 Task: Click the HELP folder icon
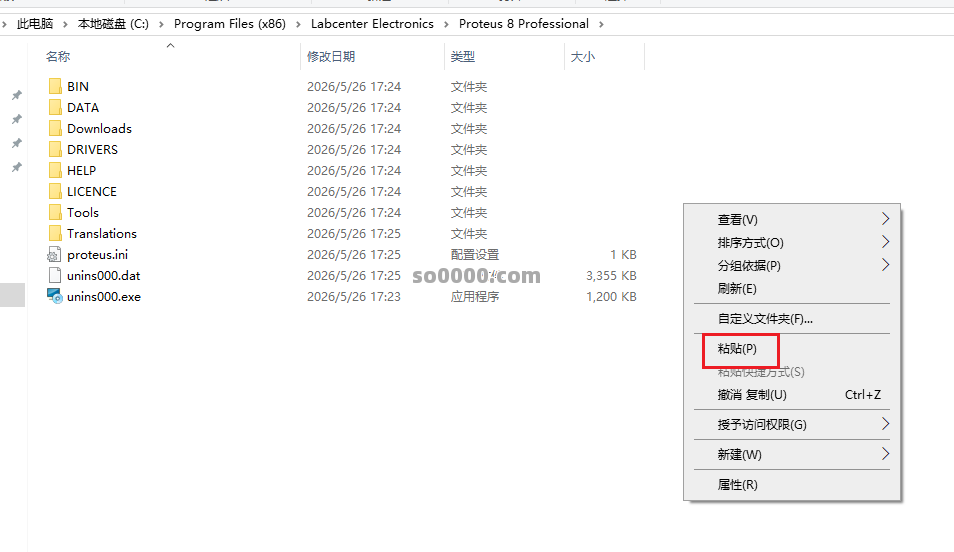[x=55, y=170]
